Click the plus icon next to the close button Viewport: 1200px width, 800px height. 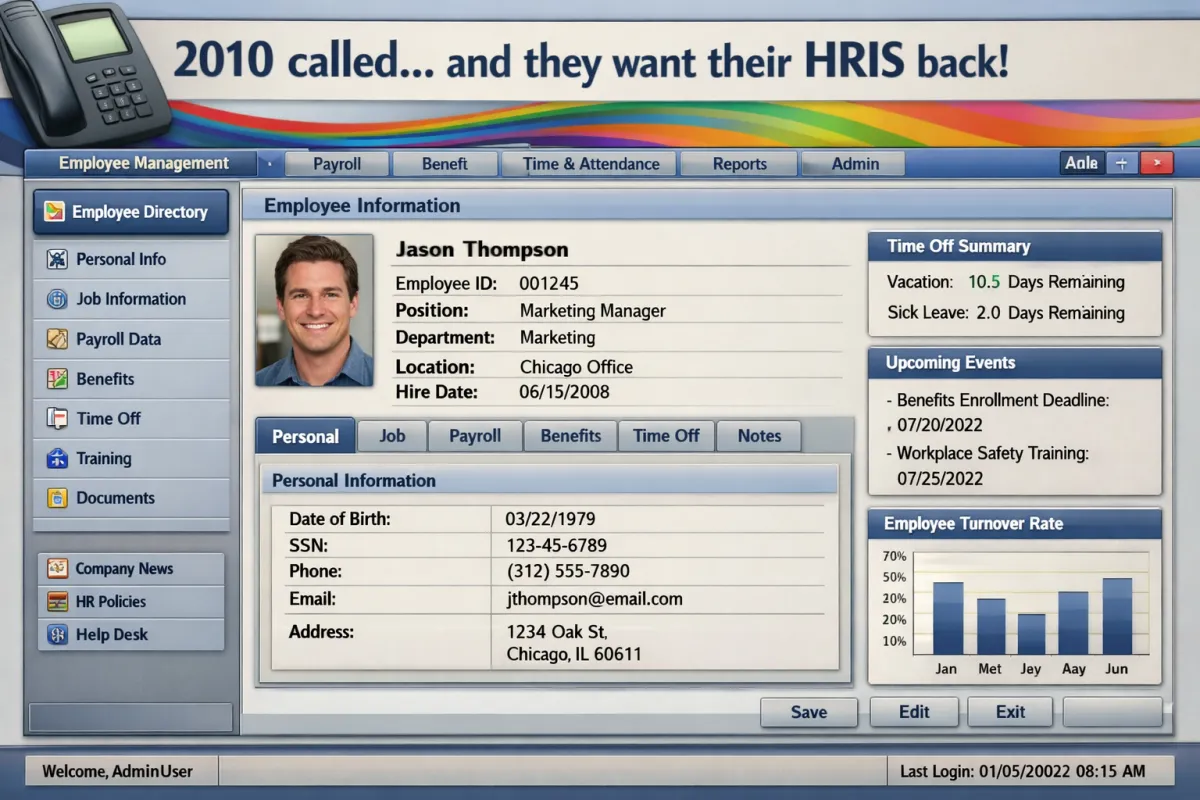coord(1121,162)
